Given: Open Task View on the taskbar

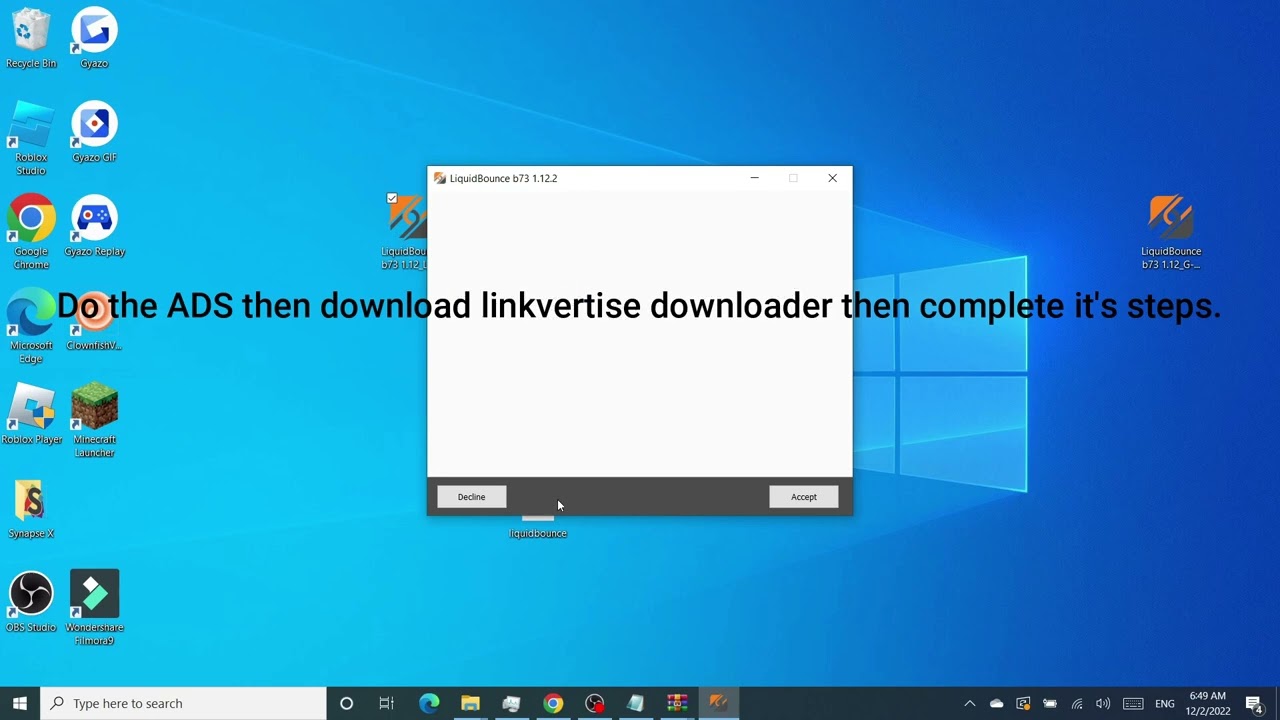Looking at the screenshot, I should pos(387,703).
